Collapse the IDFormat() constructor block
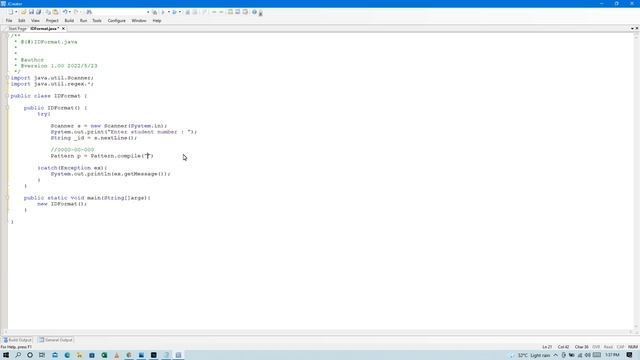 (x=7, y=108)
